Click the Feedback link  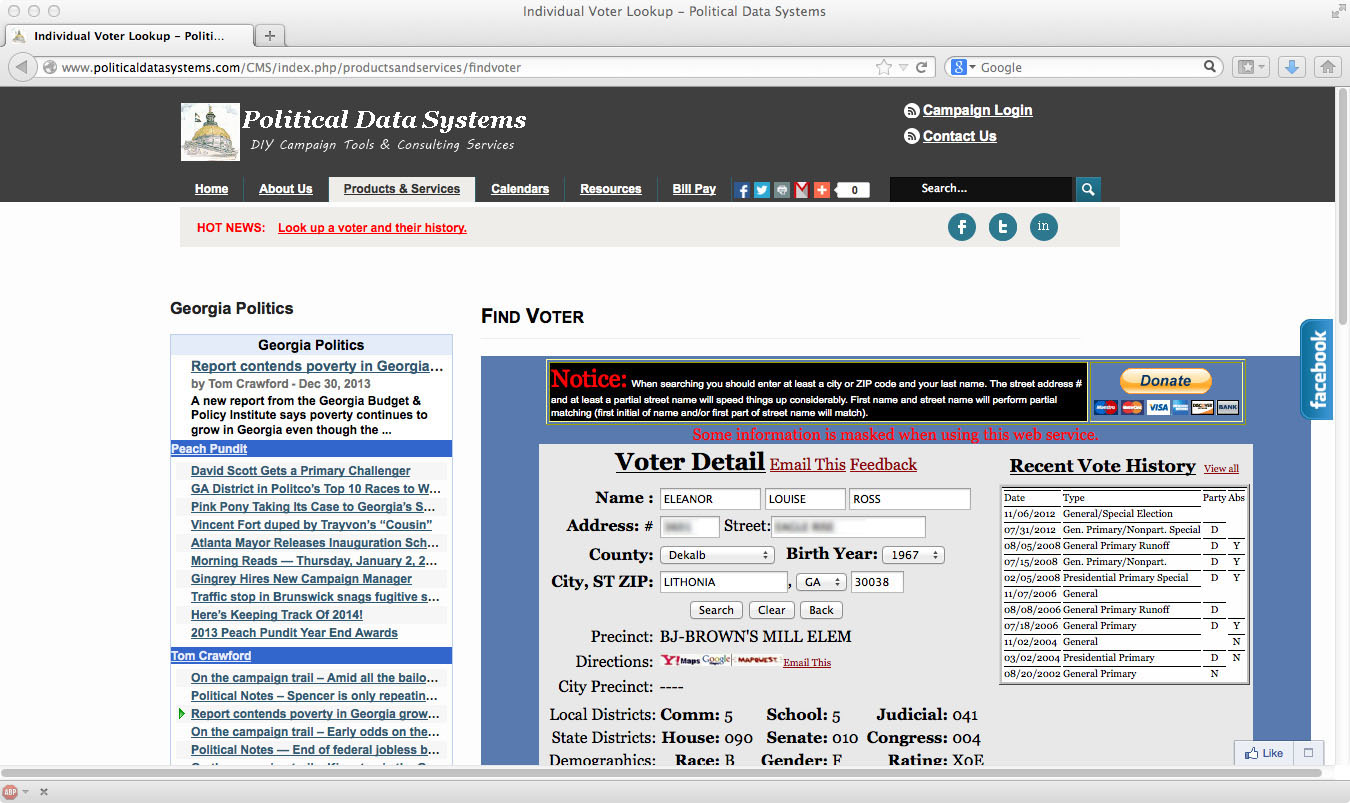coord(883,464)
